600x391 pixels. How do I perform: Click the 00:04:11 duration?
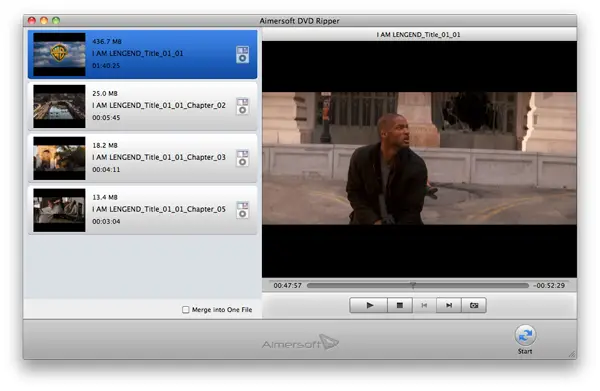tap(106, 169)
